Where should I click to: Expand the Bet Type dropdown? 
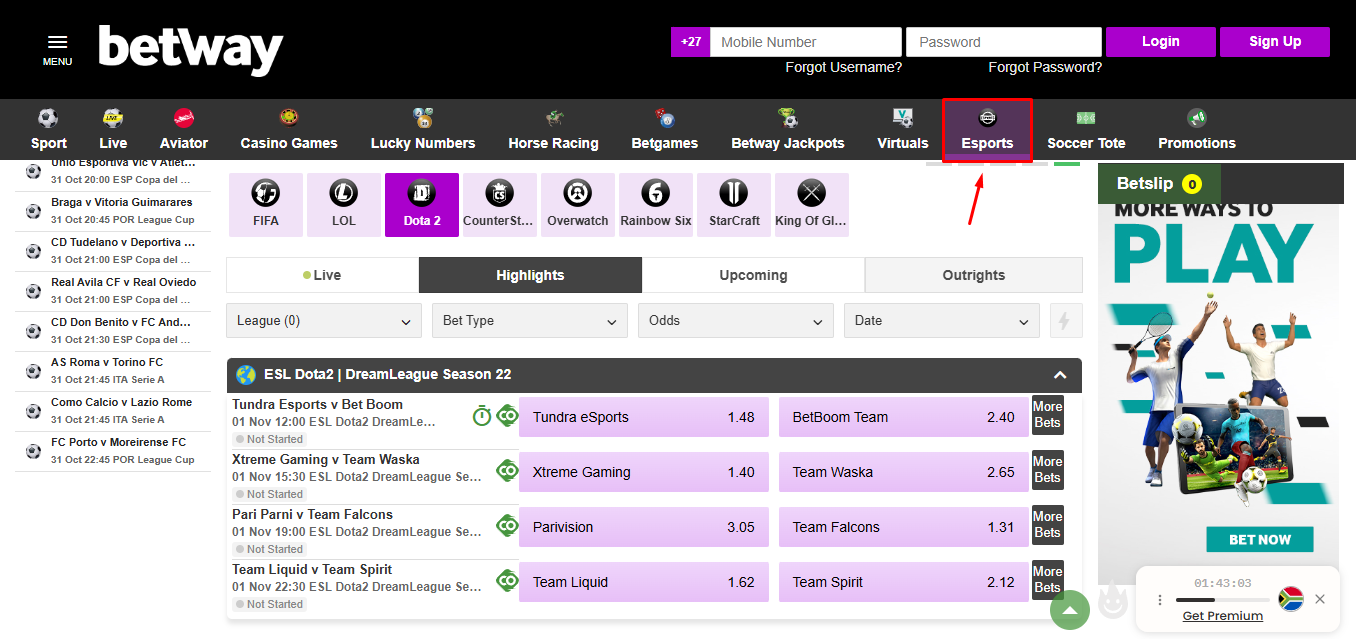530,321
